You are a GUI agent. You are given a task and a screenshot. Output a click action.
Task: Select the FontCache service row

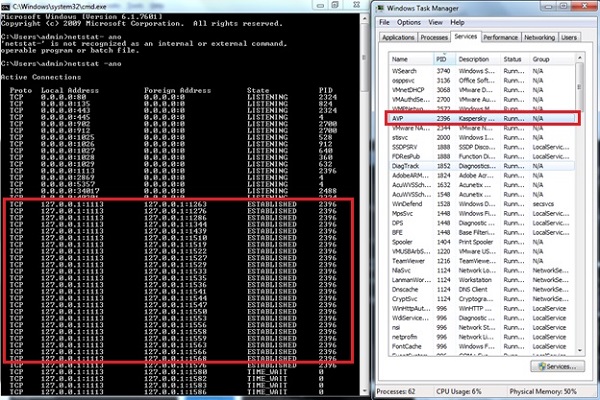pos(482,346)
